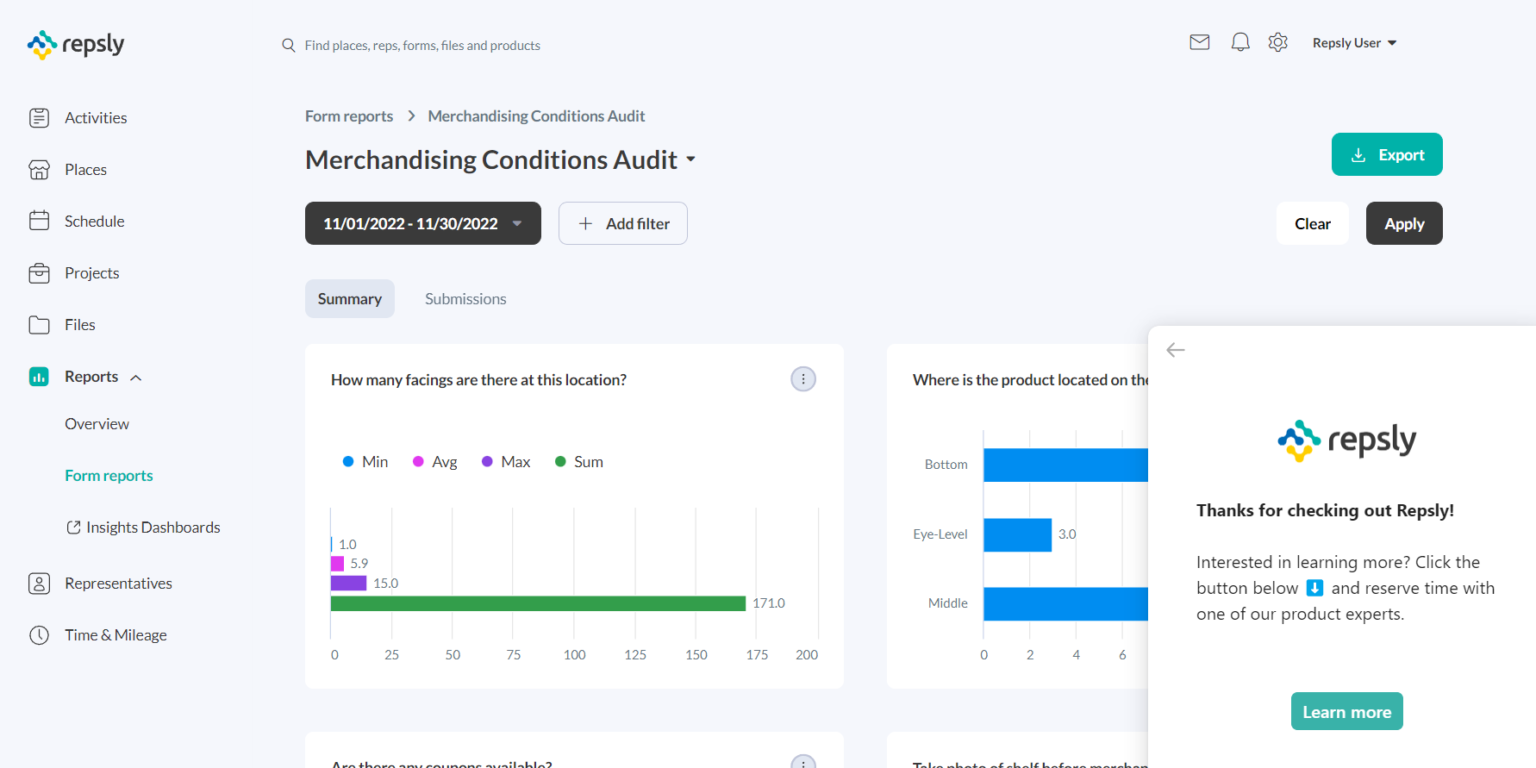The height and width of the screenshot is (768, 1536).
Task: Toggle the Min series in the legend
Action: tap(365, 461)
